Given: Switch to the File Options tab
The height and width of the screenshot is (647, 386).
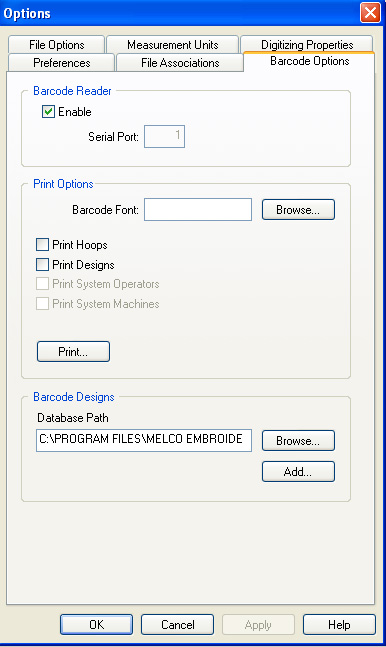Looking at the screenshot, I should click(56, 44).
